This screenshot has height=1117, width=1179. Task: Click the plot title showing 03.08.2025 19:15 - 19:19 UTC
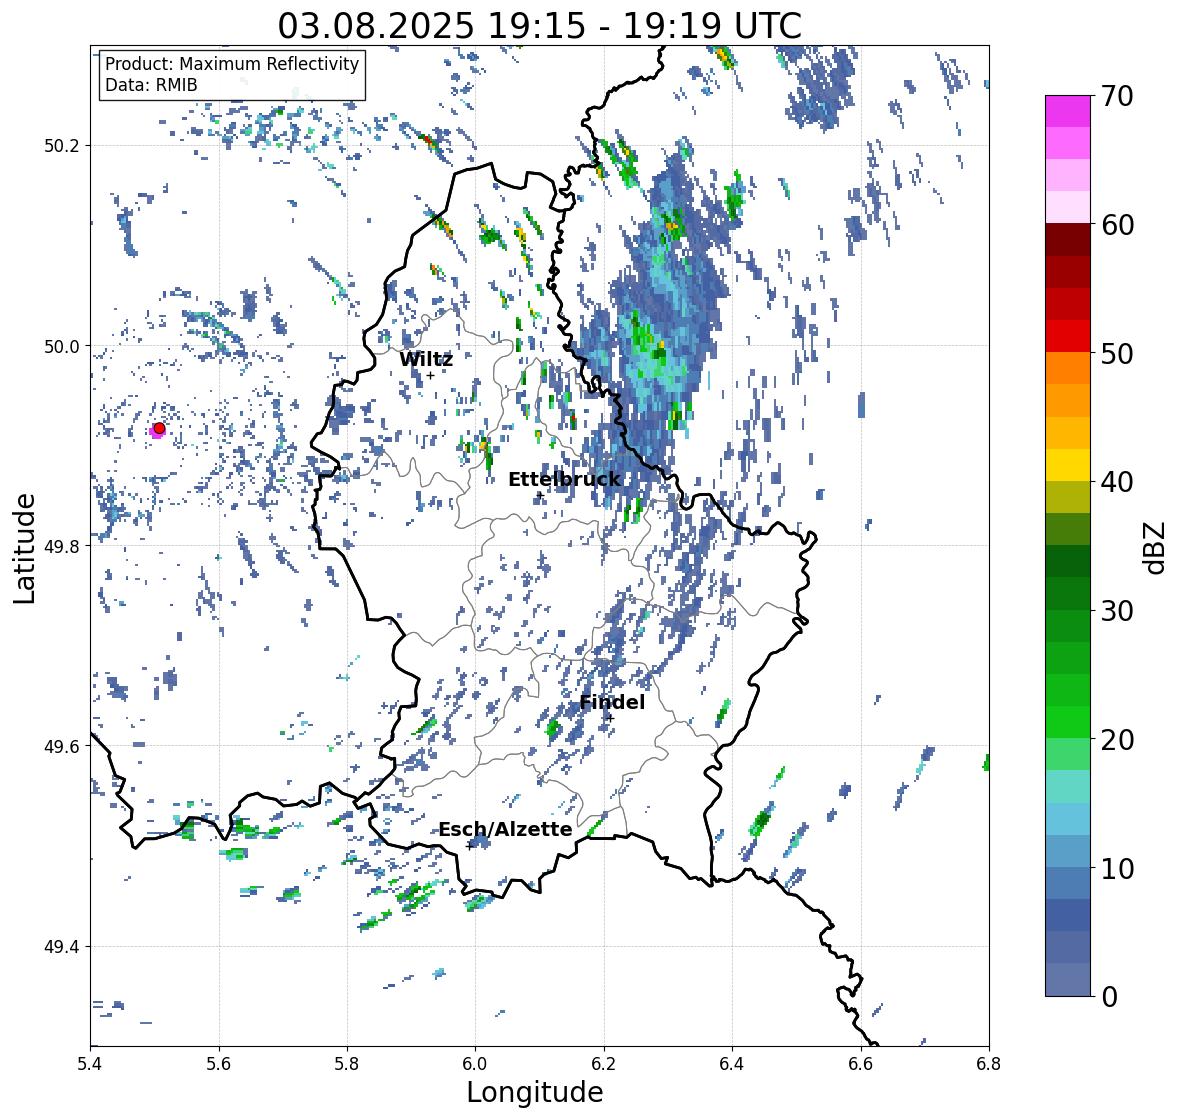click(x=539, y=25)
